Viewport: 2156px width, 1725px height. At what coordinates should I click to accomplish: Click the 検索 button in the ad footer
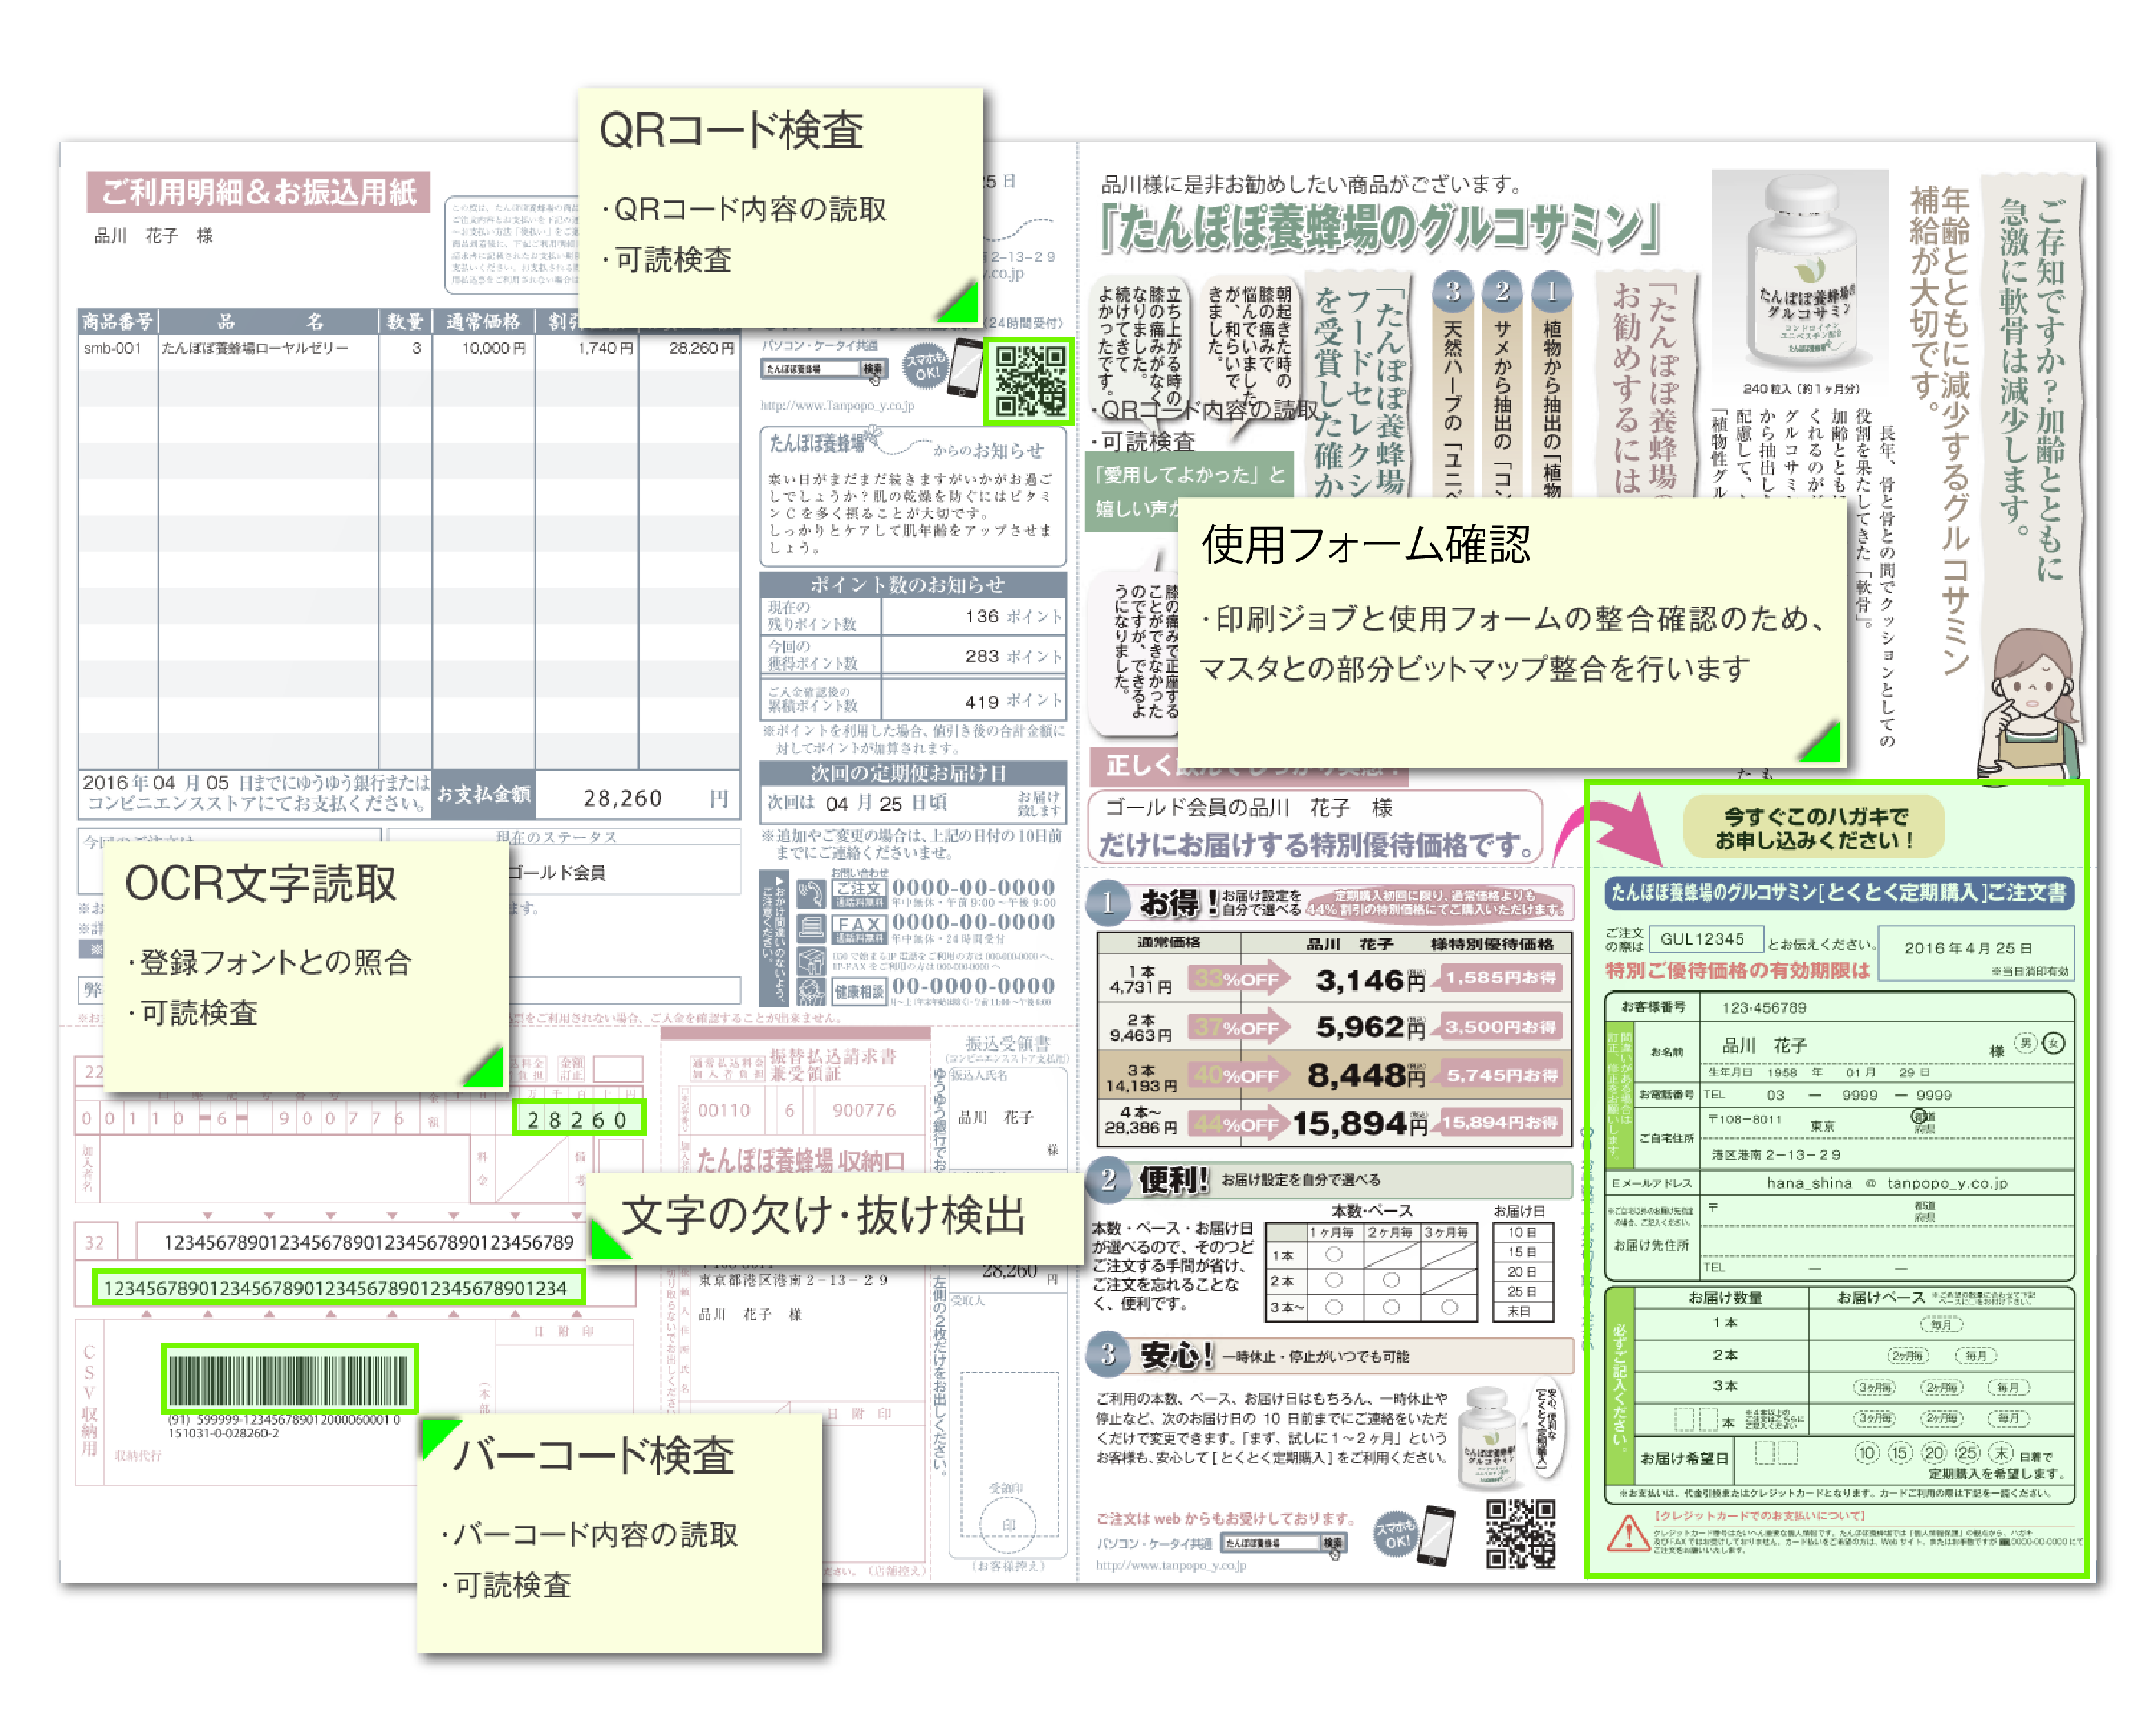(1333, 1543)
